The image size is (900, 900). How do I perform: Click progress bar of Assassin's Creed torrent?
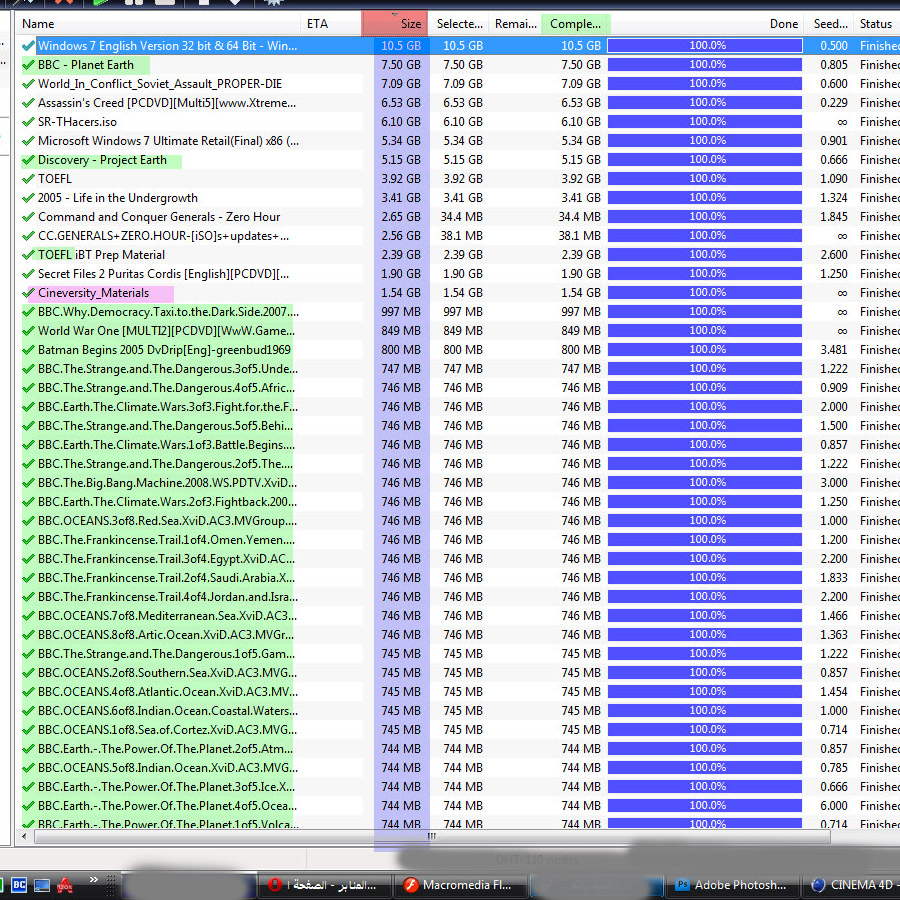(705, 103)
